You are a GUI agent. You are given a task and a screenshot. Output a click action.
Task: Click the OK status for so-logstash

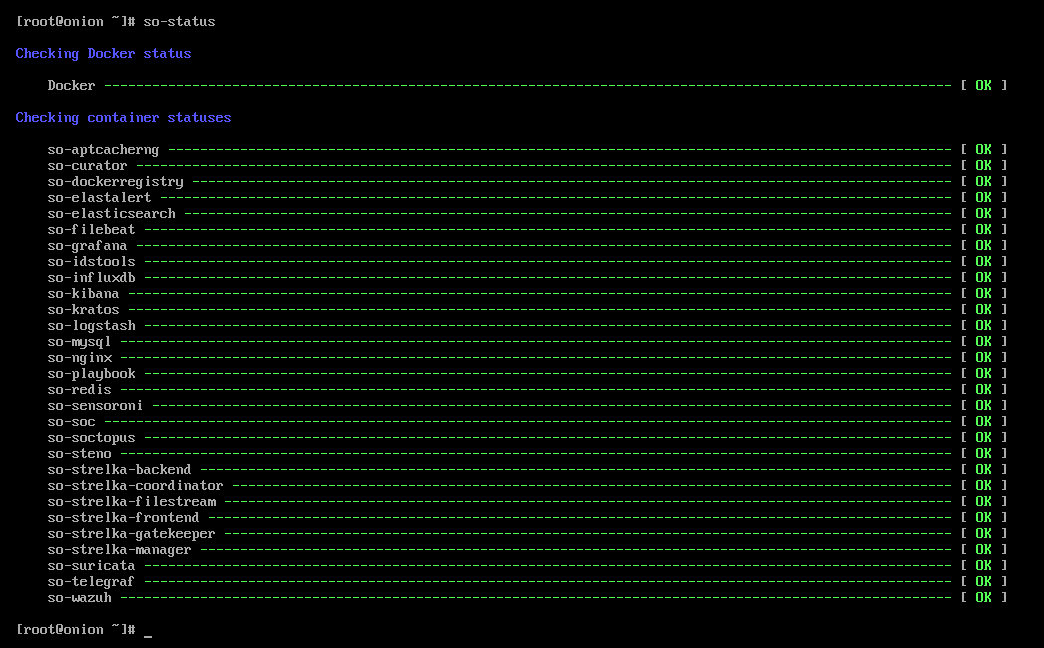983,325
